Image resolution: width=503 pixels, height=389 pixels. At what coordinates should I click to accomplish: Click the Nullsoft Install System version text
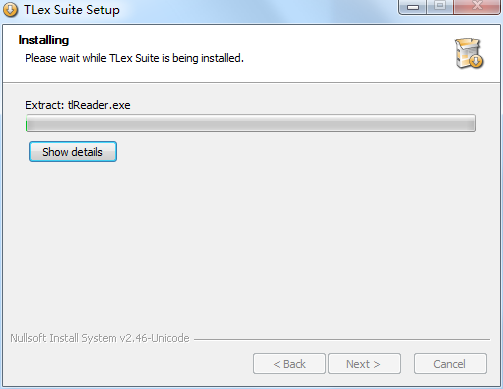click(x=100, y=338)
